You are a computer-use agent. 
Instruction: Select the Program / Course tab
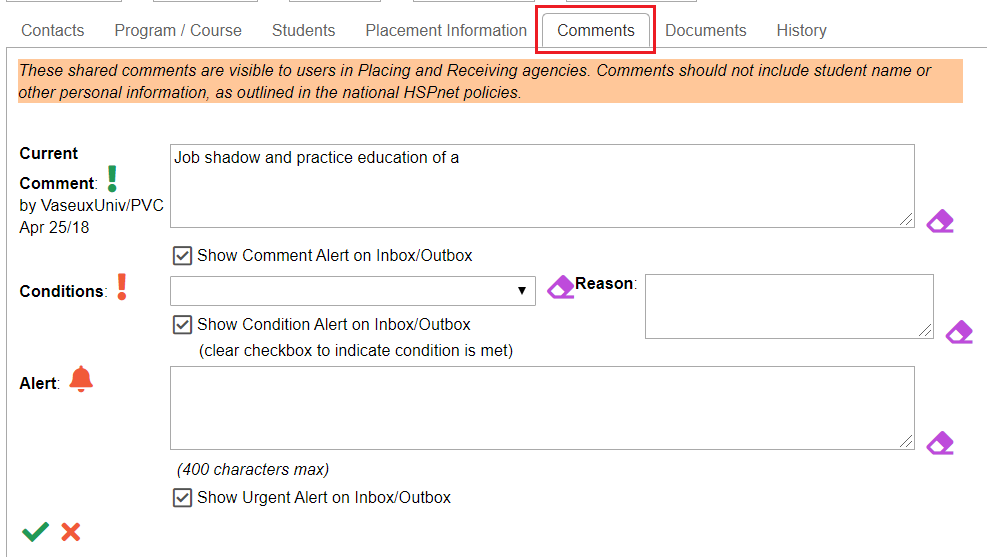coord(178,30)
